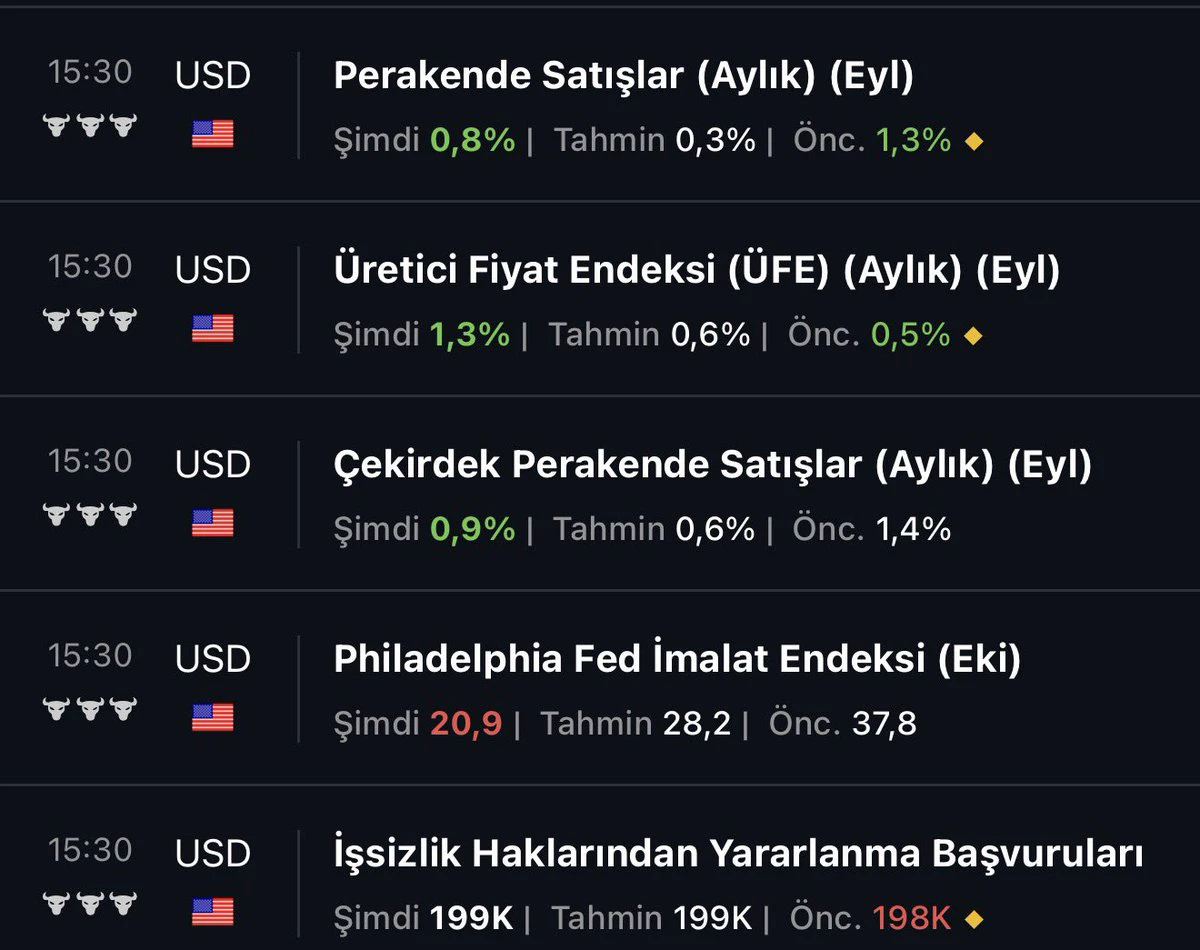This screenshot has width=1200, height=950.
Task: Click yellow revision diamond beside Önc. 198K
Action: point(974,919)
